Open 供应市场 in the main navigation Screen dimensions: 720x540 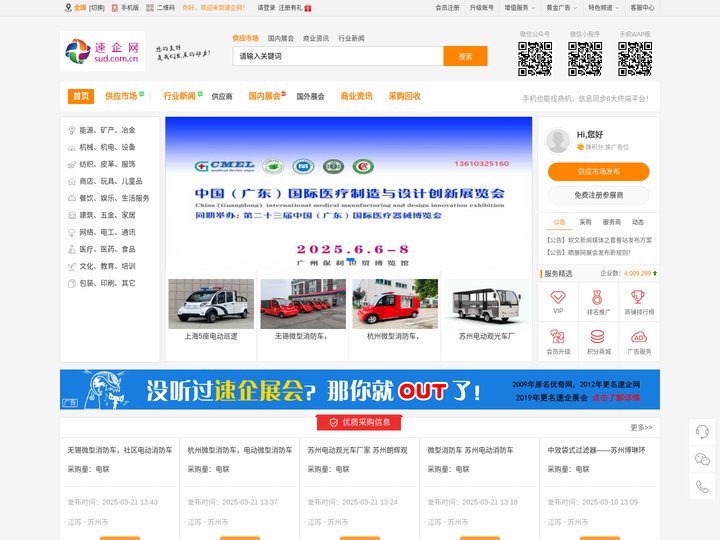coord(121,96)
